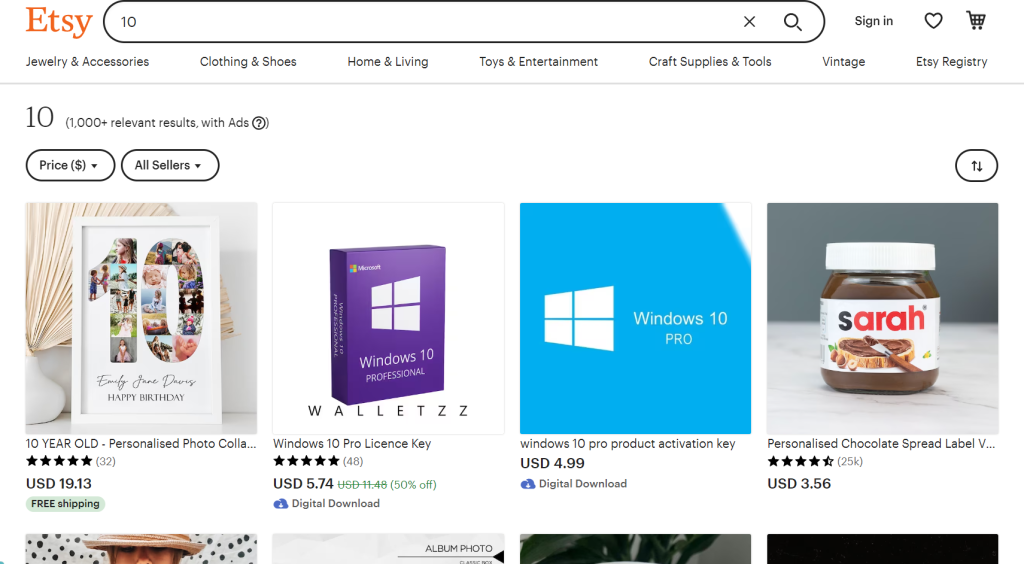This screenshot has width=1024, height=564.
Task: Open Craft Supplies & Tools category
Action: (x=710, y=62)
